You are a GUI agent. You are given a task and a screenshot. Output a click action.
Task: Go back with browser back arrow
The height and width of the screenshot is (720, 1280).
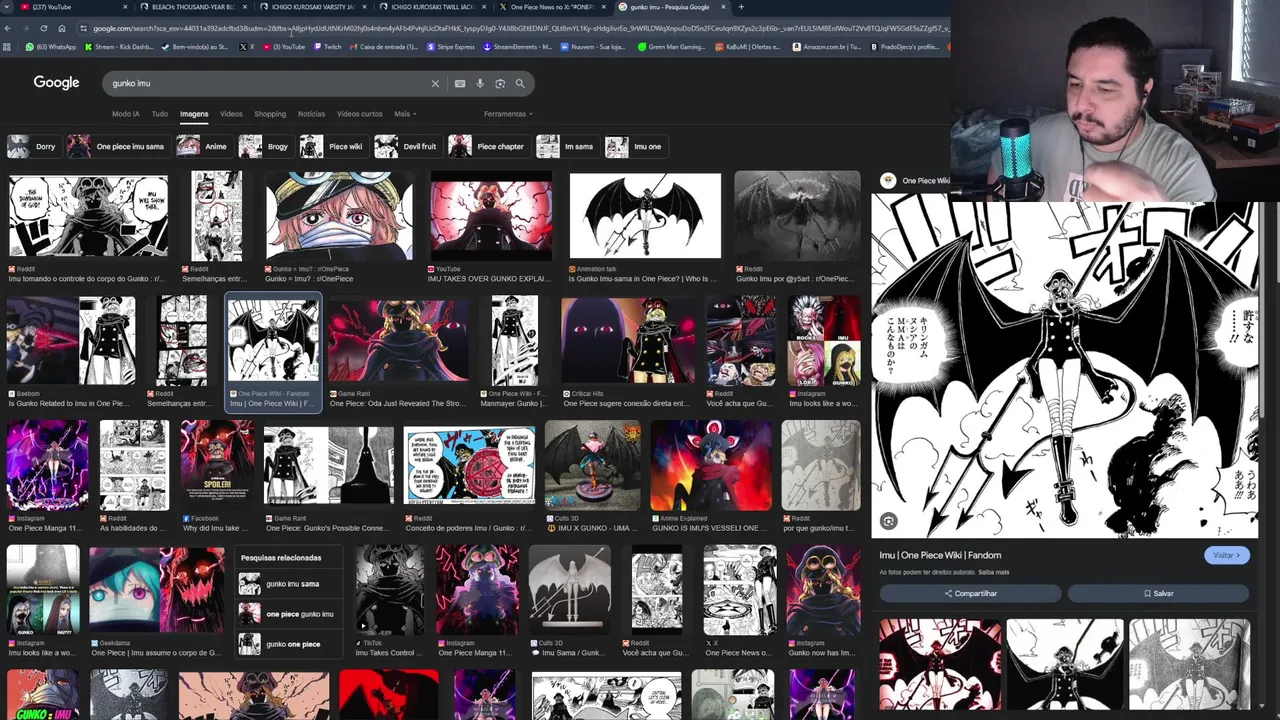coord(8,28)
